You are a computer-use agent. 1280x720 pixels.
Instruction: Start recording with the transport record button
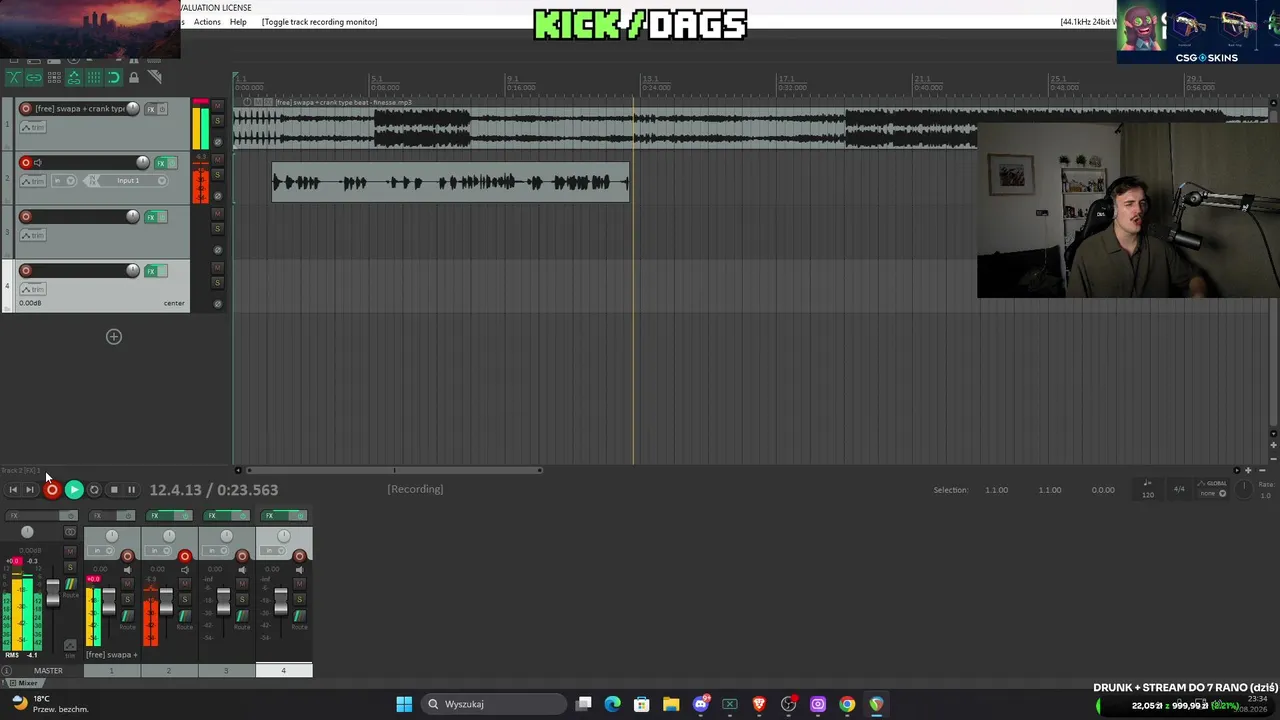52,490
